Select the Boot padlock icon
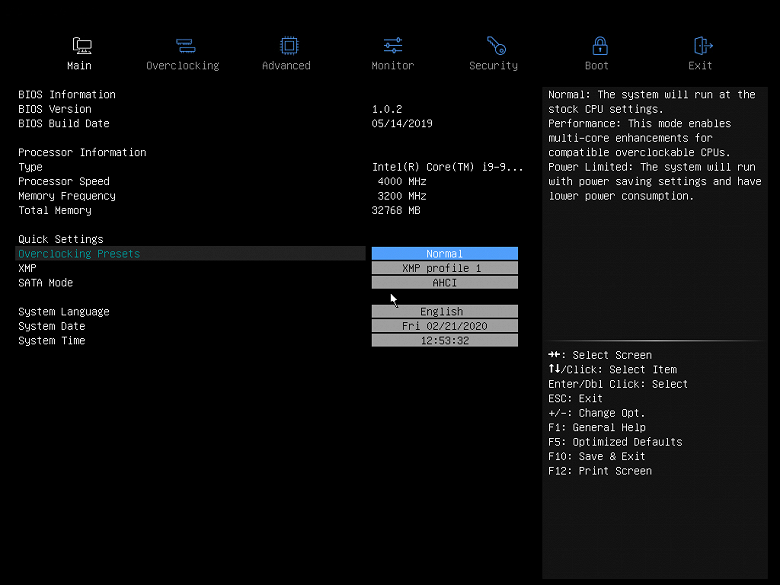This screenshot has height=585, width=780. (600, 46)
